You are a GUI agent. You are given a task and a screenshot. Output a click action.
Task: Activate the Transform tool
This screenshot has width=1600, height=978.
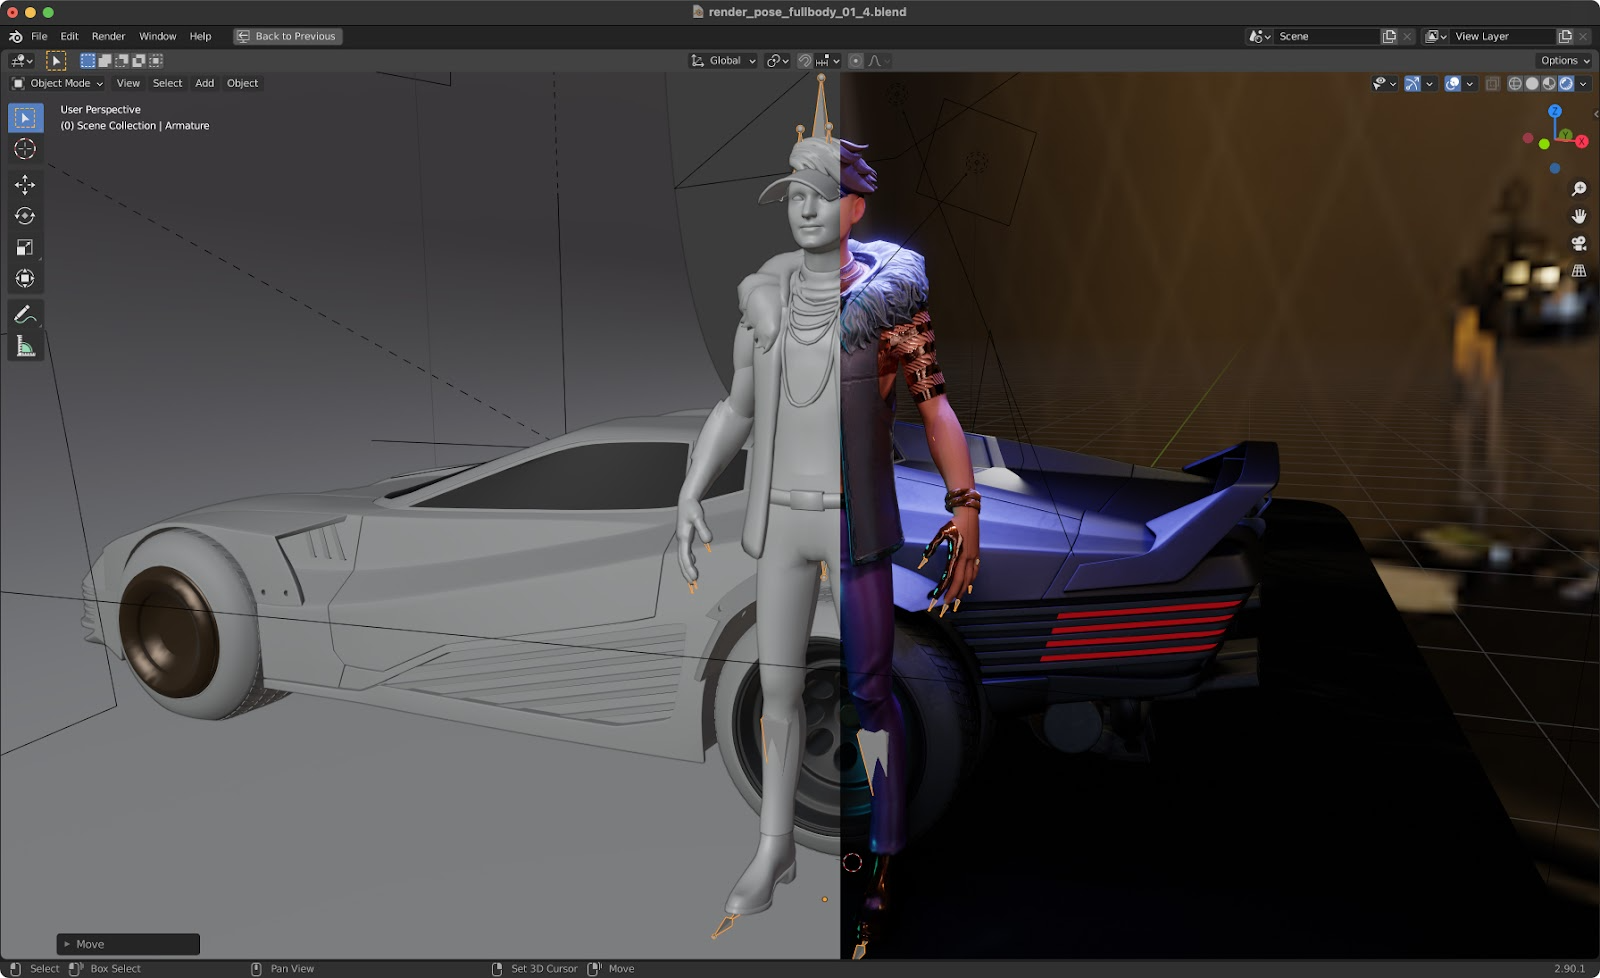(25, 278)
